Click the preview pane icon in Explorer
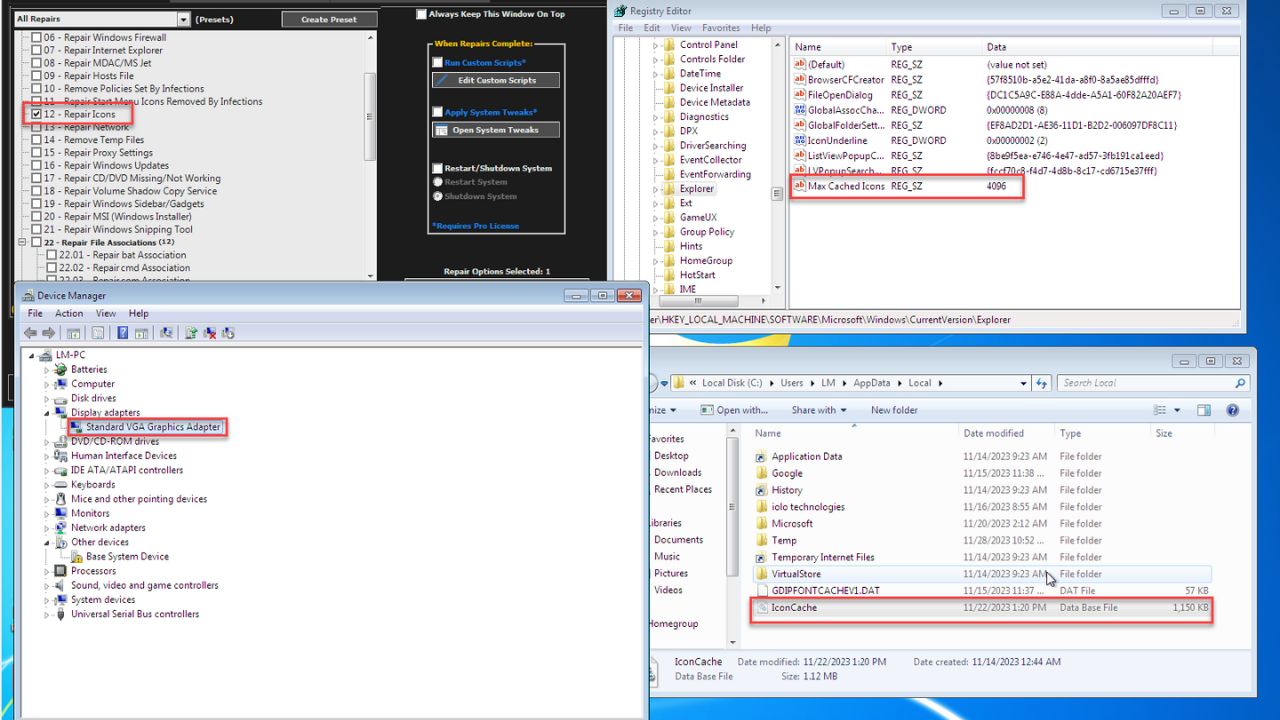 1204,410
